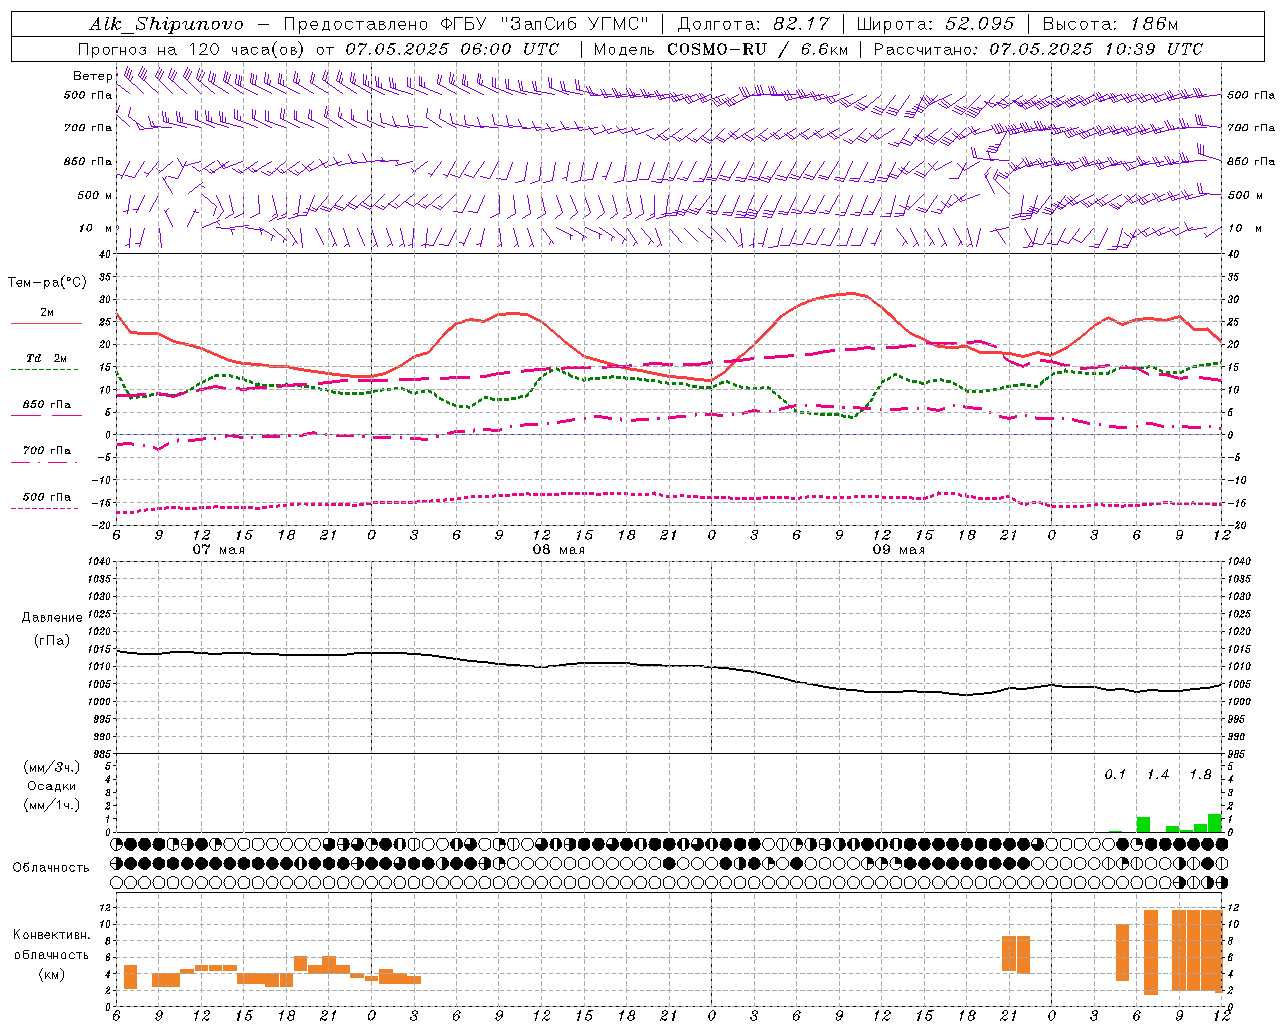Click the (мм/3ч.) unit label
The image size is (1280, 1024).
(52, 767)
